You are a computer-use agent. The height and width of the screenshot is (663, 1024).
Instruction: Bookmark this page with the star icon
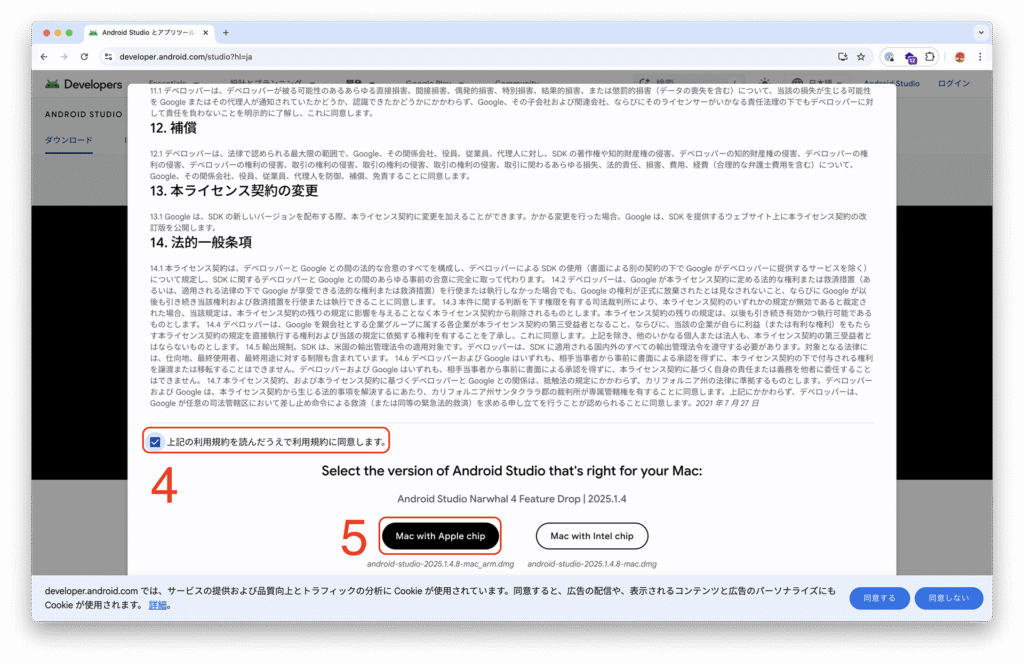coord(861,57)
